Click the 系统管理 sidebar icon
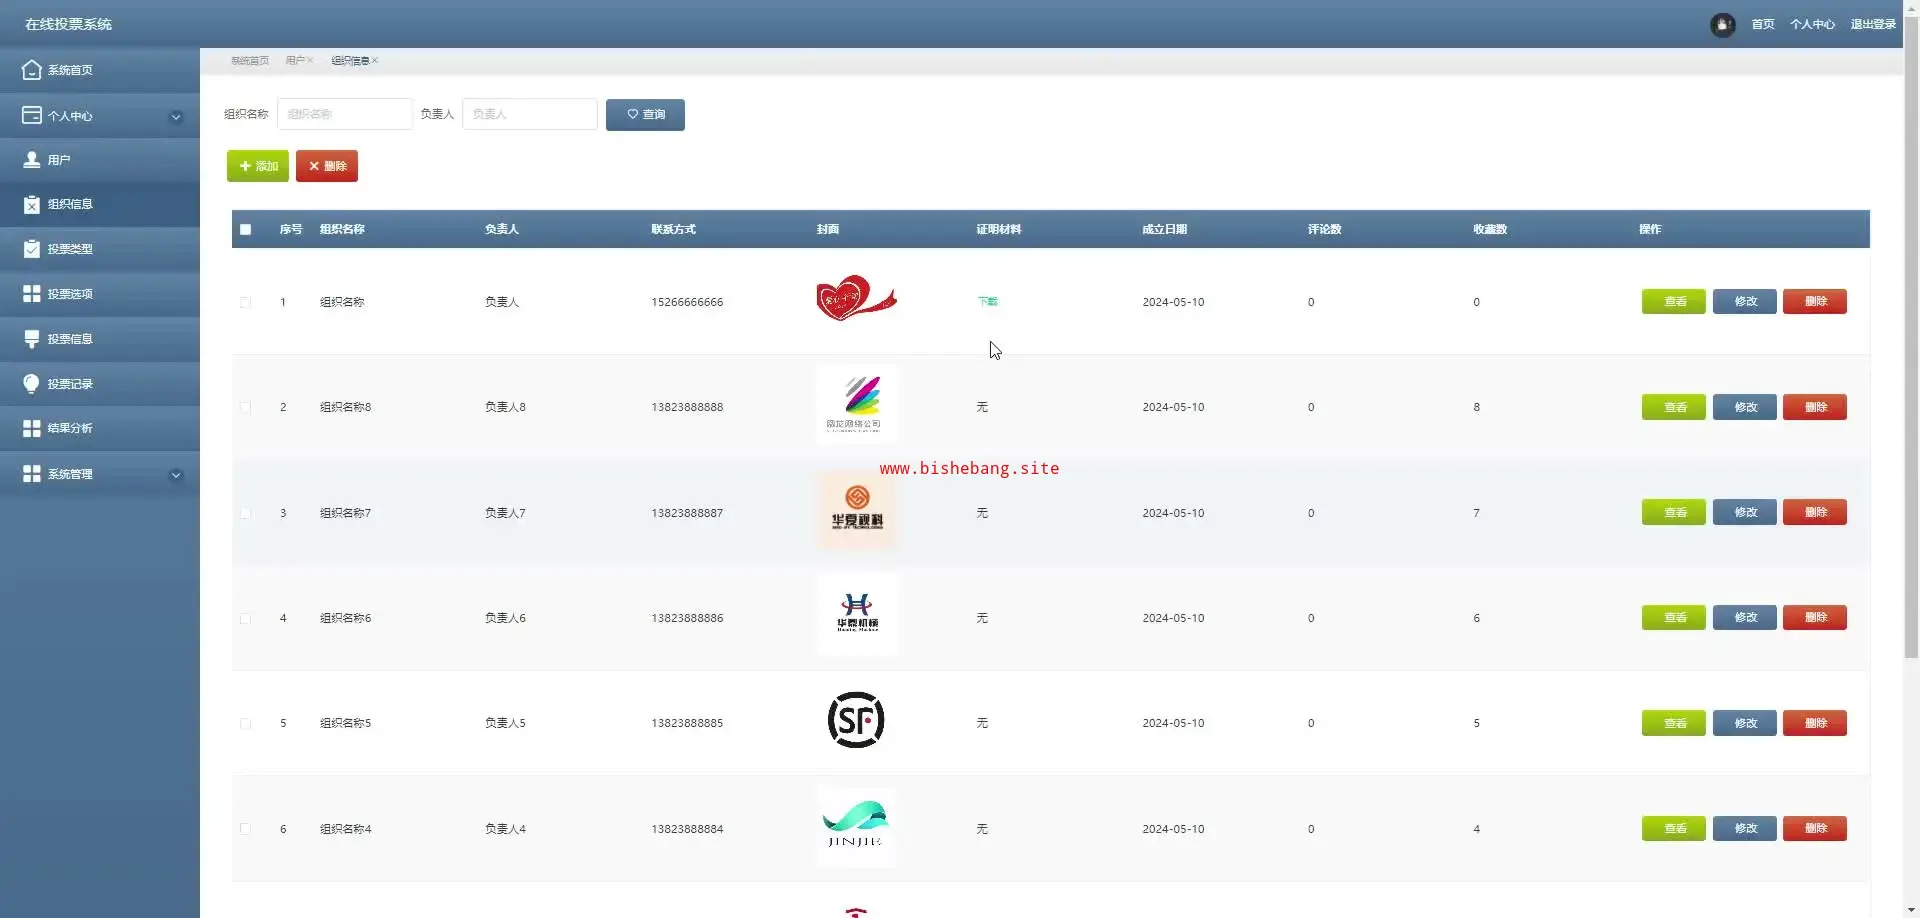1920x918 pixels. [x=32, y=474]
